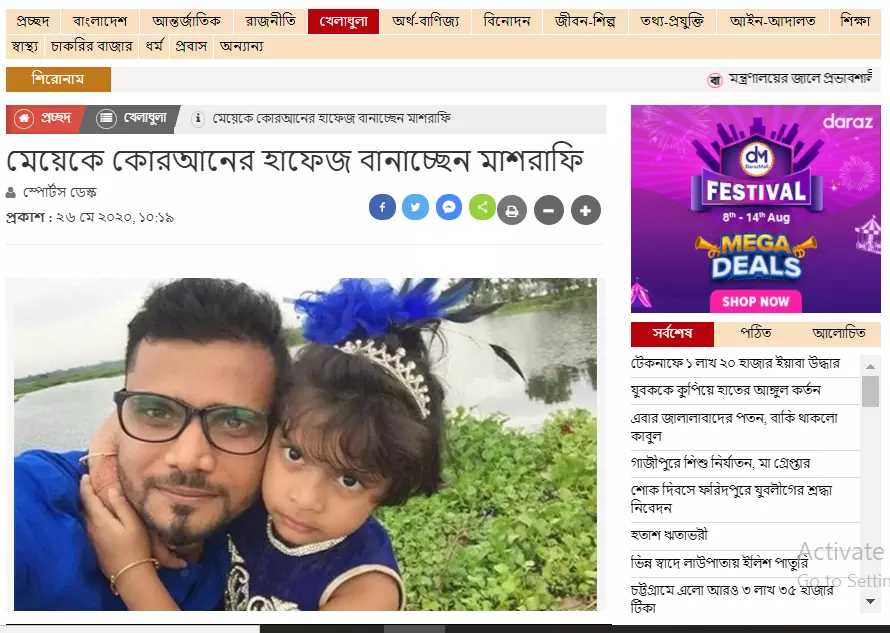Click the news list scroll-up arrow

click(x=870, y=367)
